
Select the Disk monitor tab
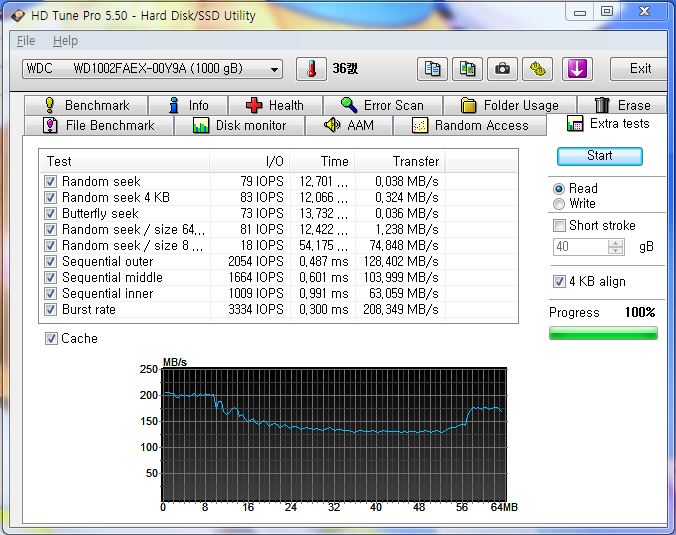pyautogui.click(x=240, y=125)
